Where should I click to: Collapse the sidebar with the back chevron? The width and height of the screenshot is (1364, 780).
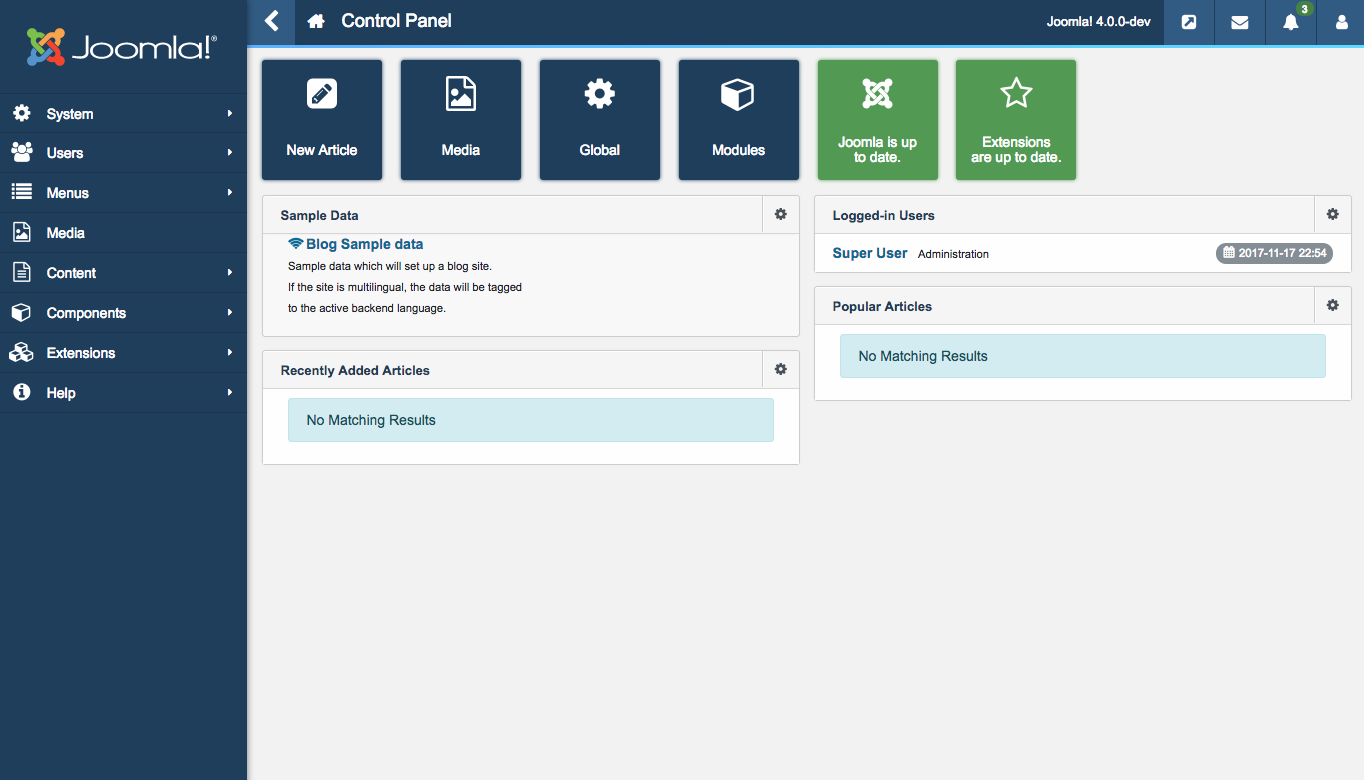pyautogui.click(x=271, y=21)
